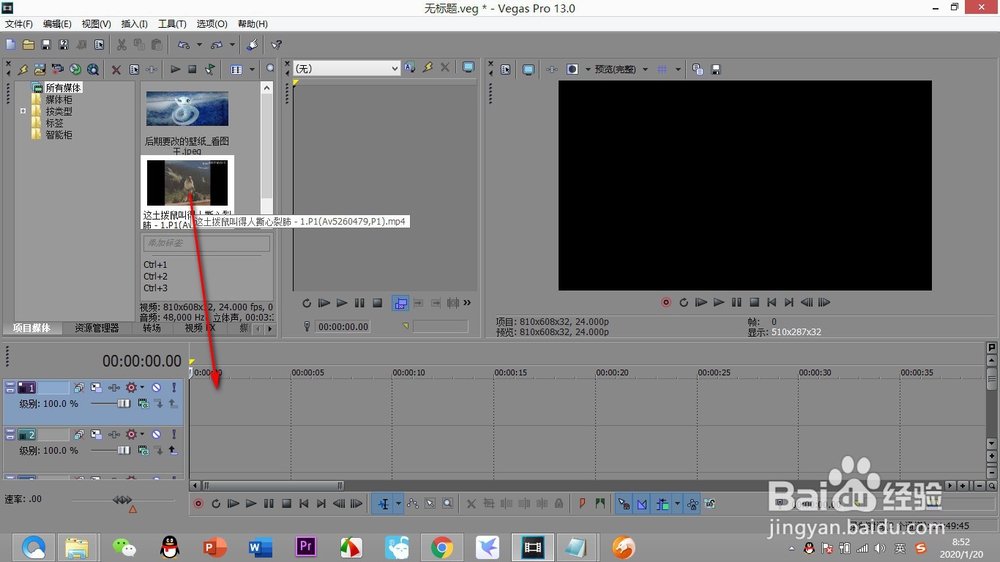Open the Project Media views dropdown arrow
1000x562 pixels.
(x=252, y=69)
